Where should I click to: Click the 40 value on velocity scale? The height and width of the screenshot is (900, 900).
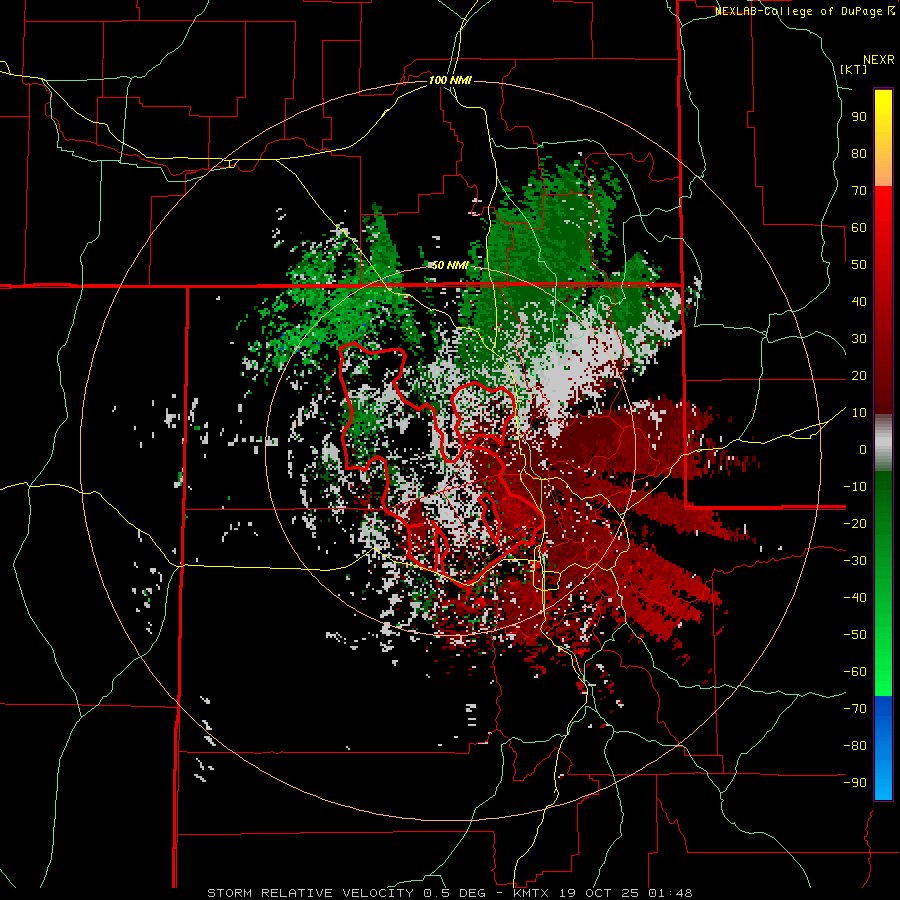(859, 302)
